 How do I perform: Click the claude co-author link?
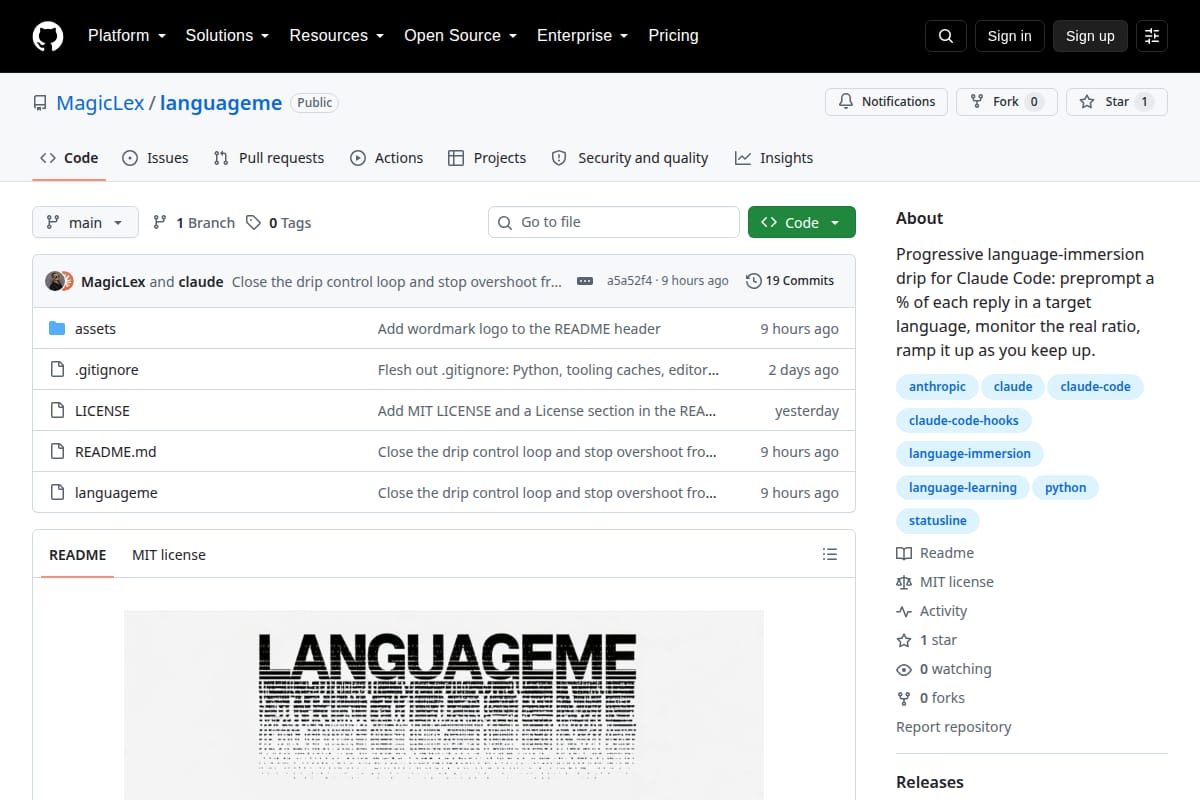pos(201,281)
